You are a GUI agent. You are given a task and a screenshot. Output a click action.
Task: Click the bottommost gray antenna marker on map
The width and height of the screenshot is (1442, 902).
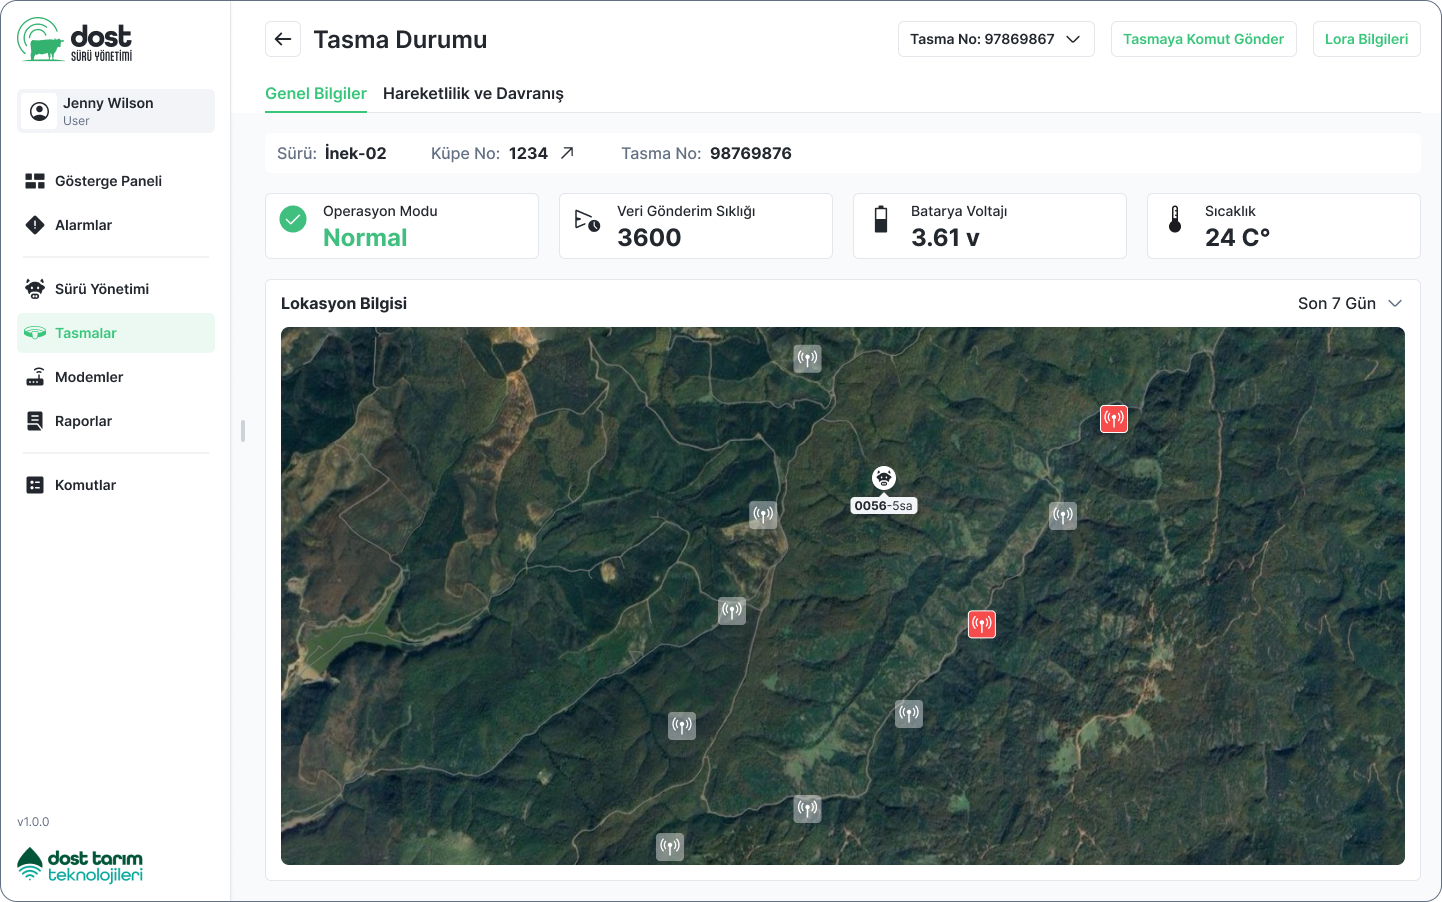pos(670,847)
